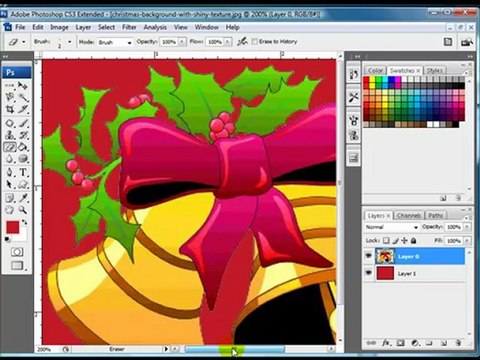Select the Path Selection tool
This screenshot has width=480, height=360.
click(10, 184)
